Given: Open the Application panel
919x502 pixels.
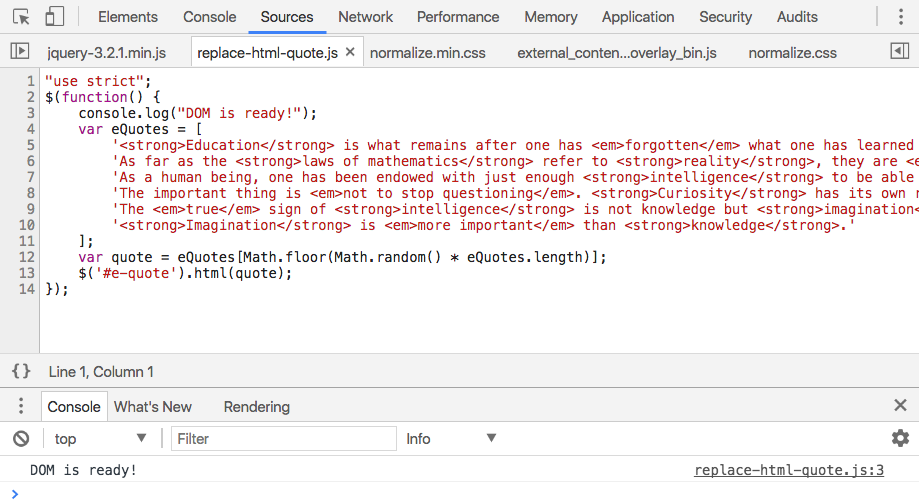Looking at the screenshot, I should 638,17.
